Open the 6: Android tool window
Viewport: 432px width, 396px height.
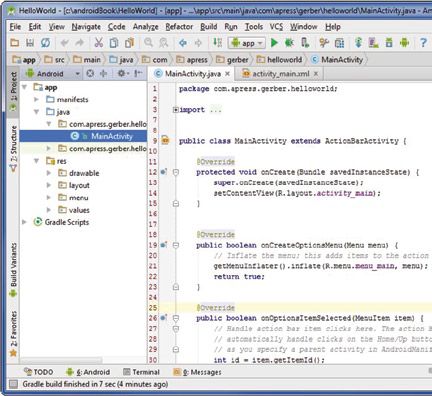point(88,372)
